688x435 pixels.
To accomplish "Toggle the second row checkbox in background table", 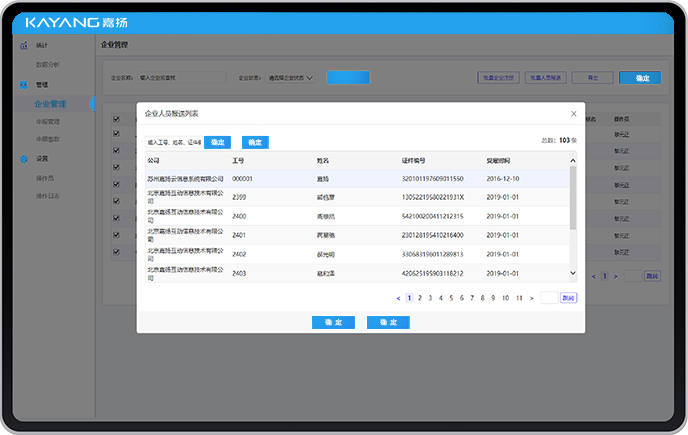I will click(x=116, y=134).
